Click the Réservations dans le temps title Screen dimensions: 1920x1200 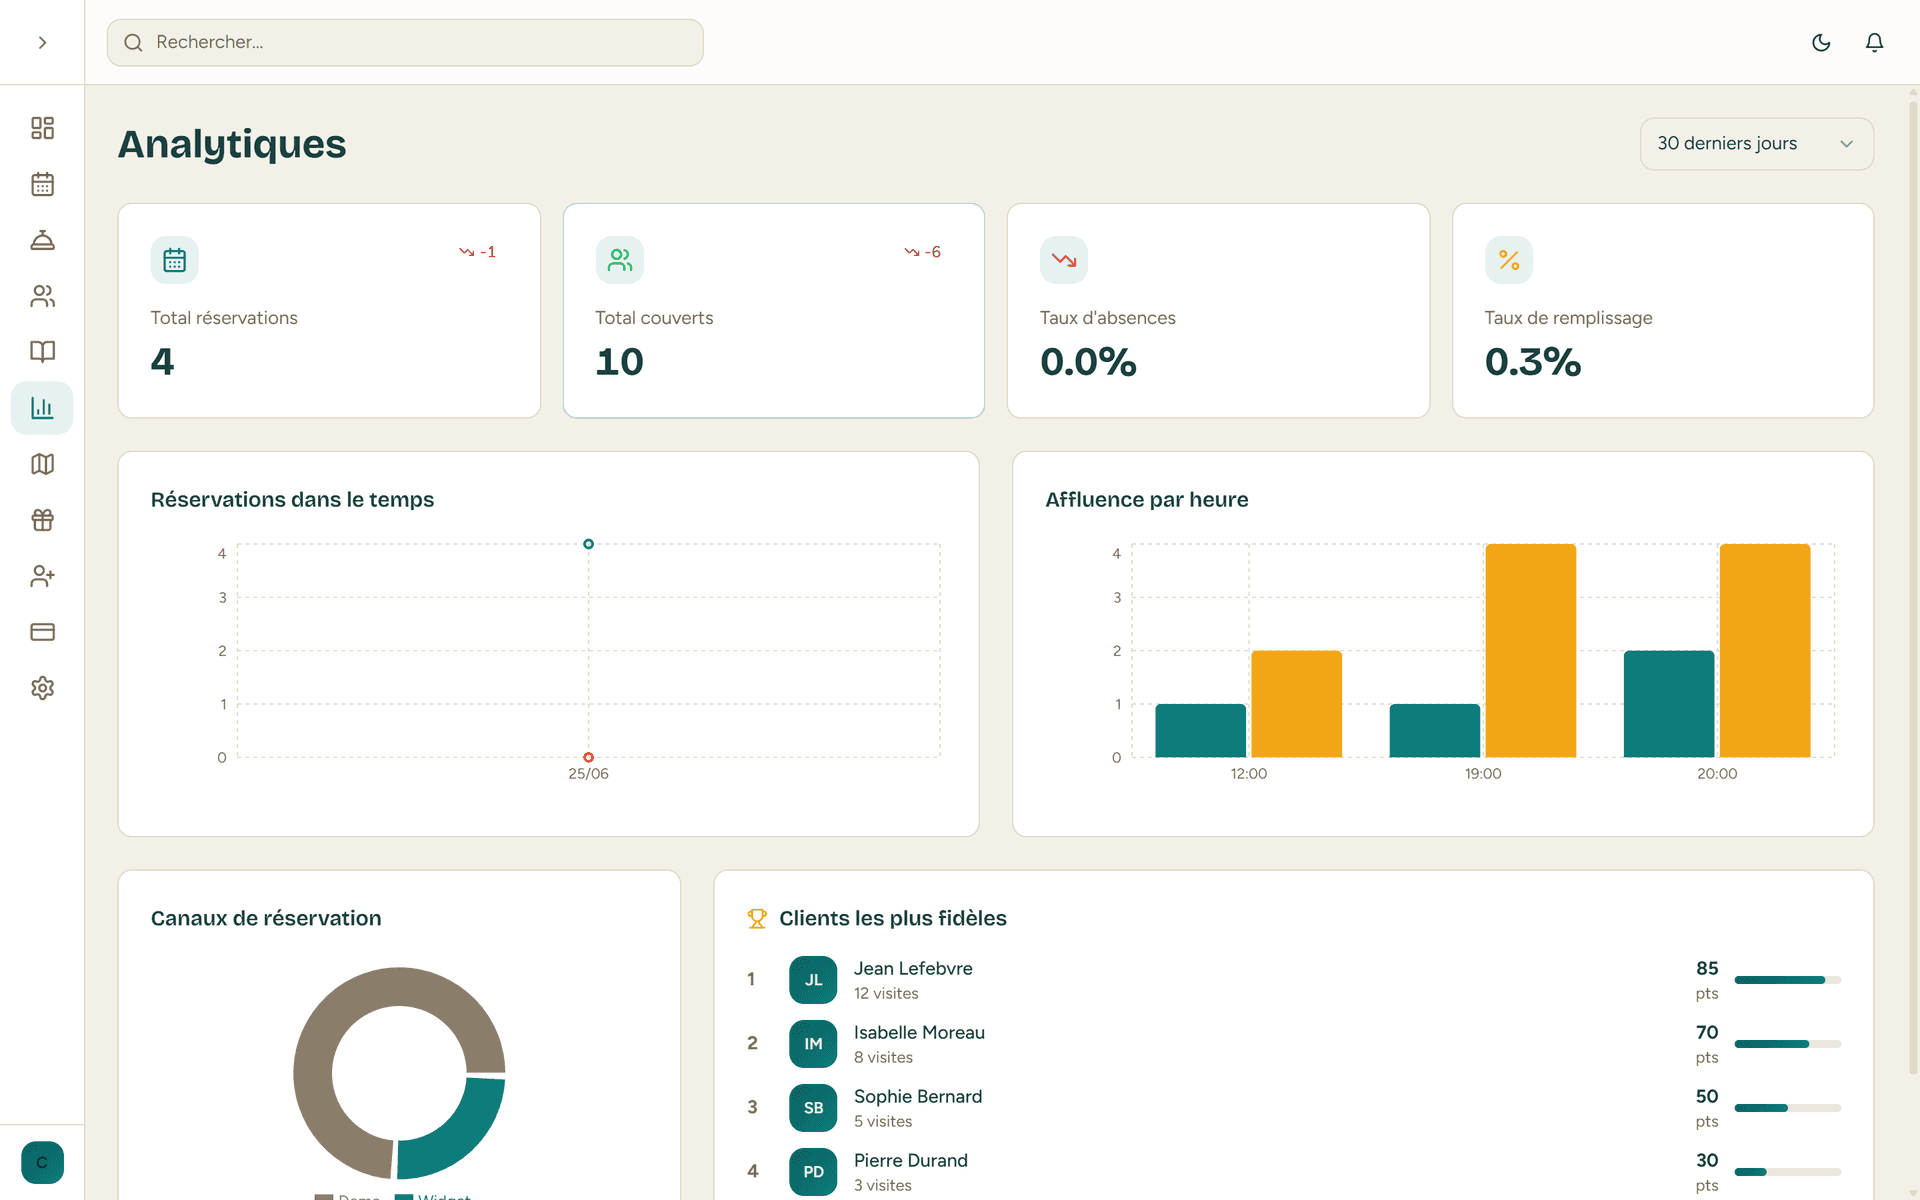click(x=292, y=499)
